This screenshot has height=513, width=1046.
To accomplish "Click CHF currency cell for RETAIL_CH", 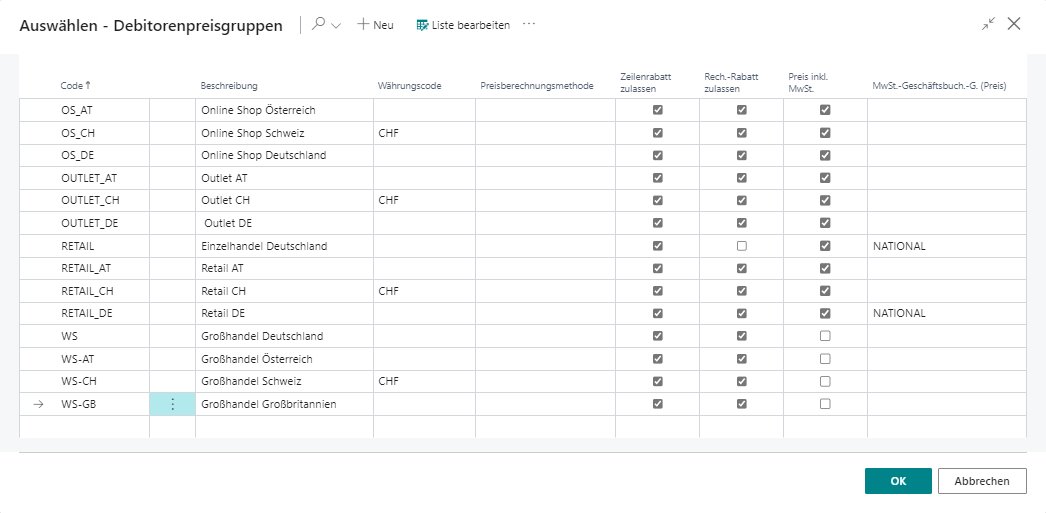I will pyautogui.click(x=391, y=291).
